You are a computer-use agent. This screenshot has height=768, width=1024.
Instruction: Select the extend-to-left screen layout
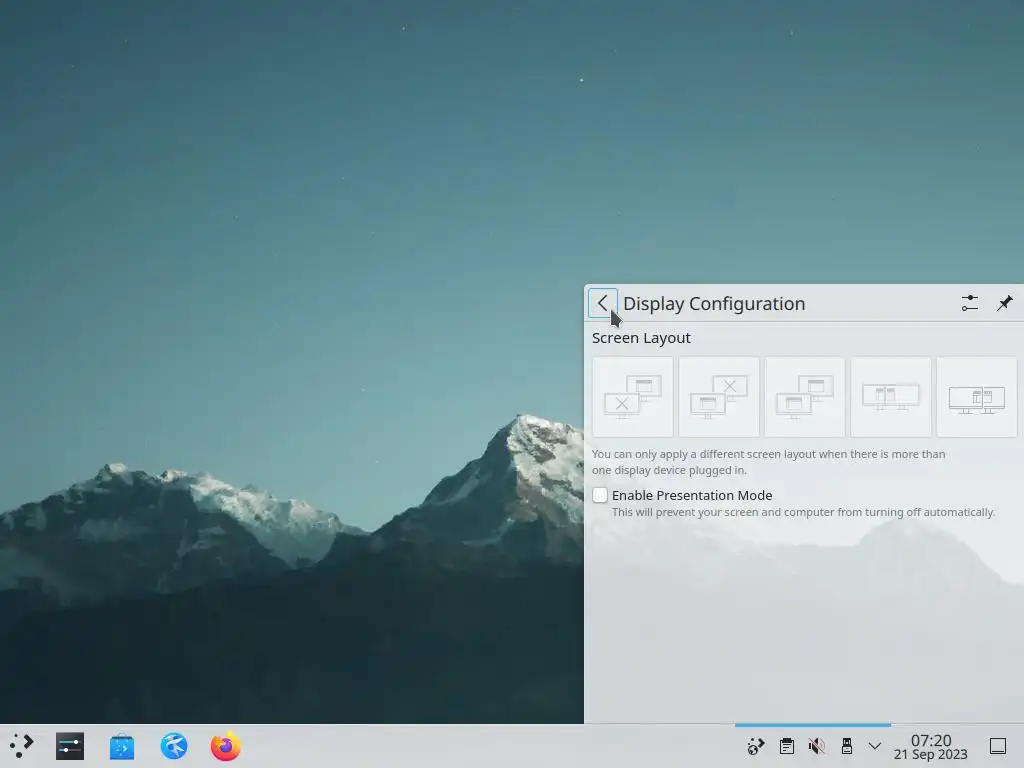point(891,396)
